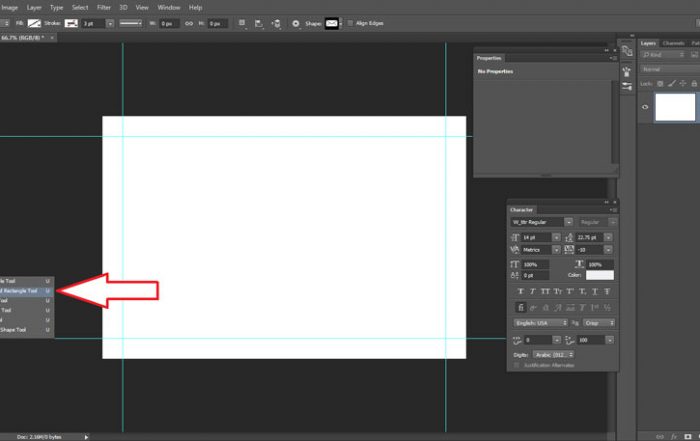Image resolution: width=700 pixels, height=441 pixels.
Task: Open the stroke line style dropdown
Action: pos(131,23)
